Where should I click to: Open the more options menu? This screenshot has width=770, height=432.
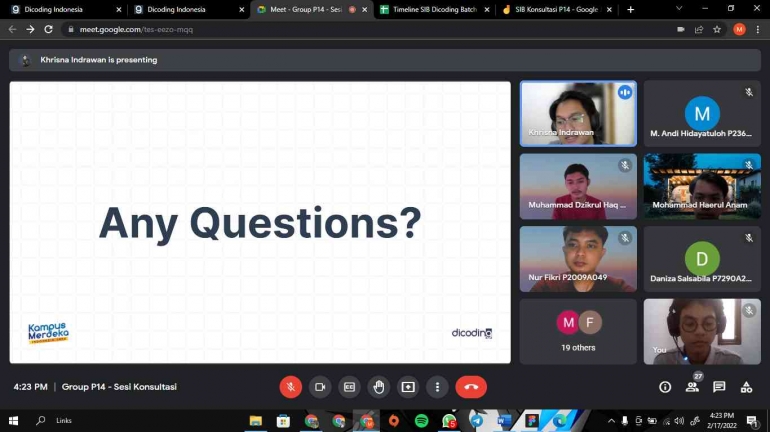(x=437, y=387)
